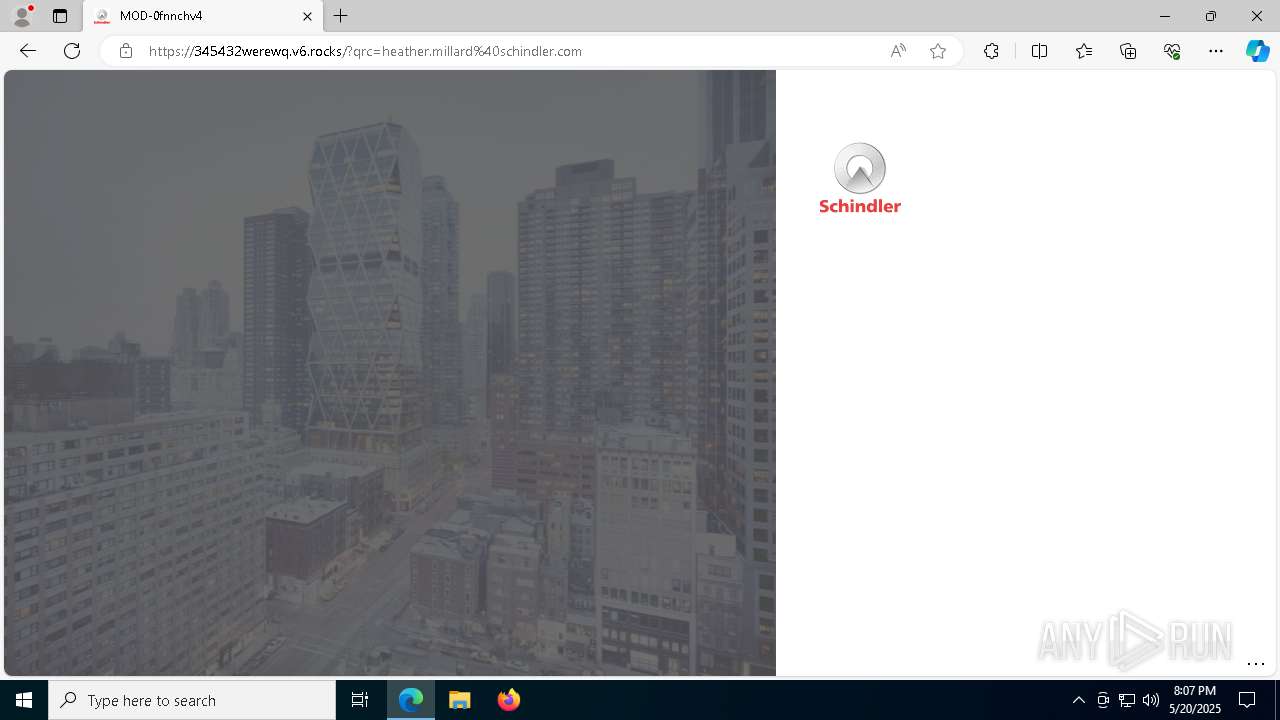Click the taskbar search box

[192, 700]
